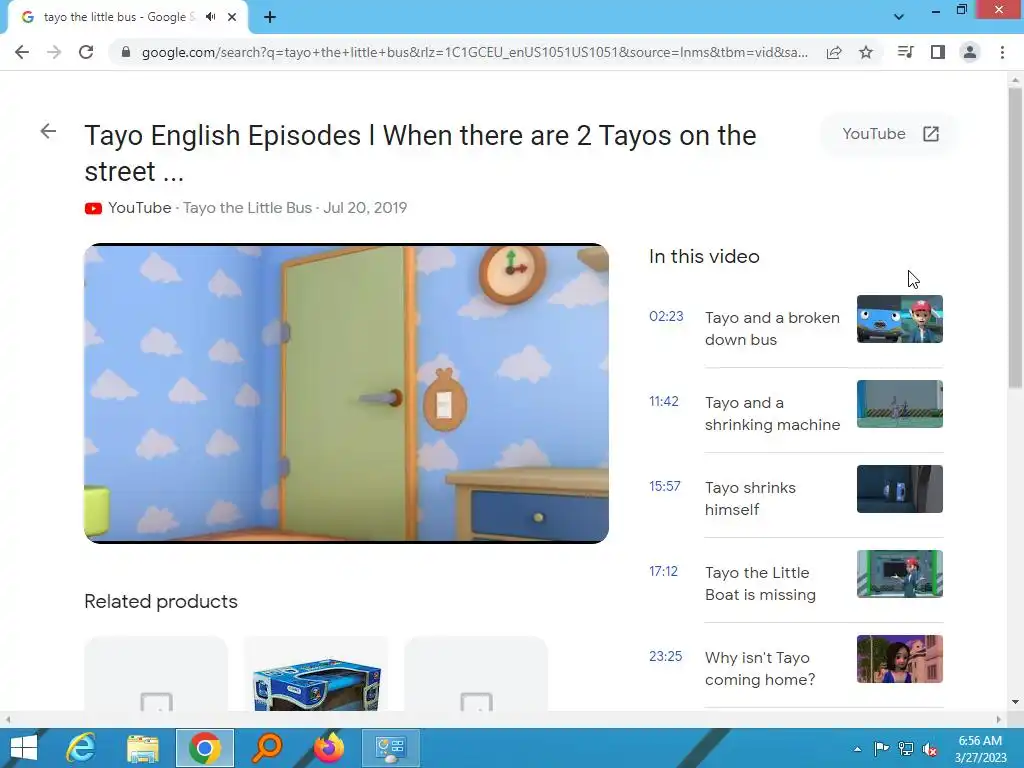The image size is (1024, 768).
Task: Open video on YouTube button
Action: click(890, 134)
